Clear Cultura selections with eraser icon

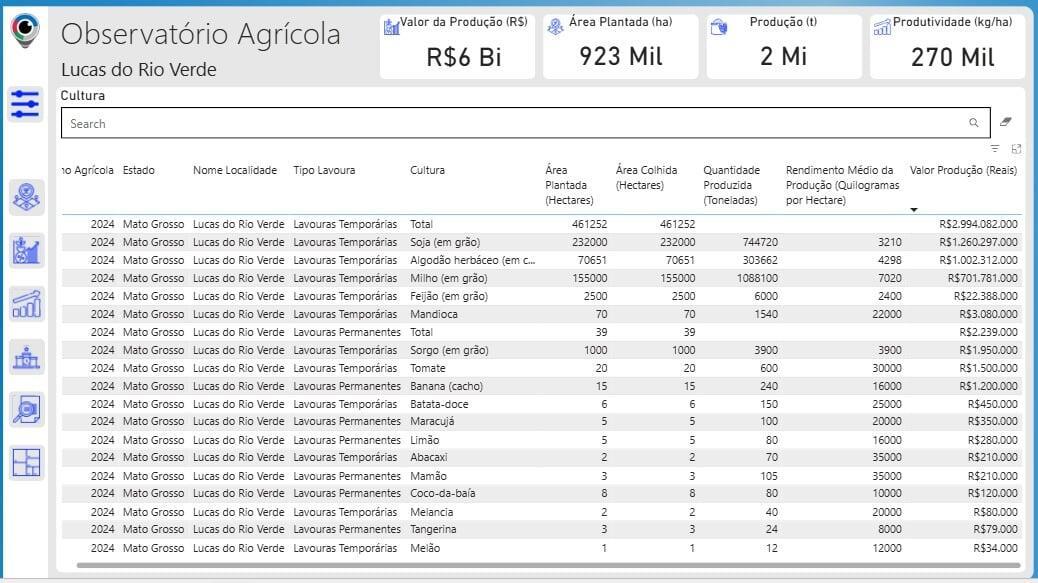pyautogui.click(x=1006, y=122)
